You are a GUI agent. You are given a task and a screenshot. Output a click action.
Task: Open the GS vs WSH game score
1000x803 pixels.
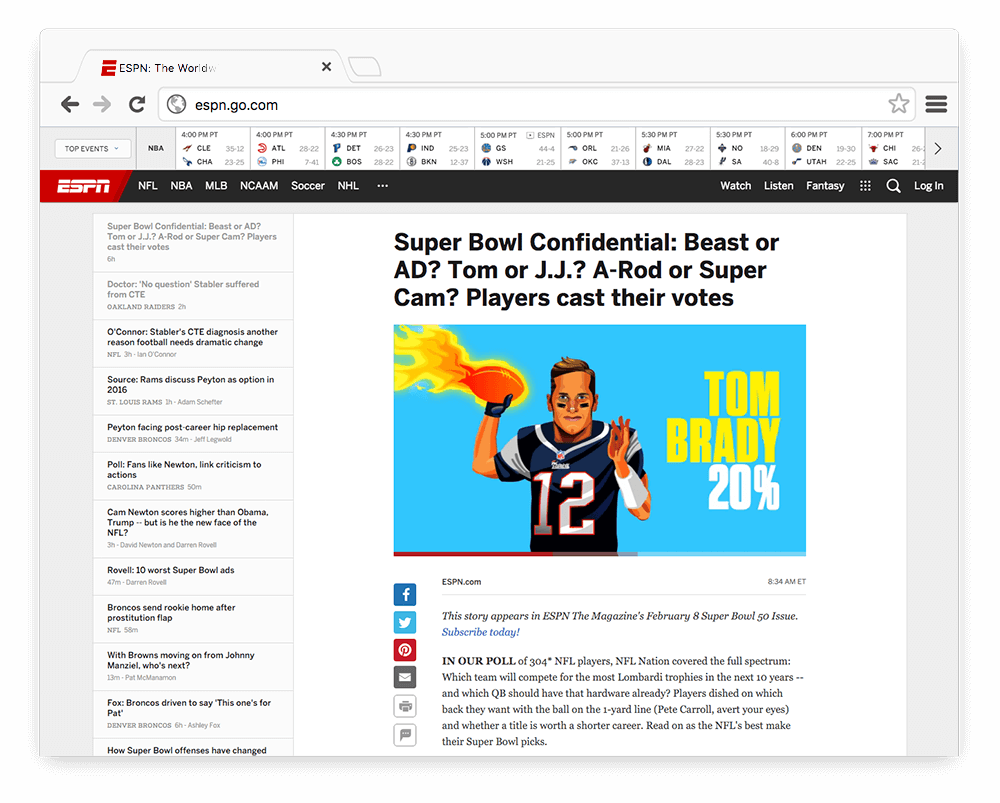(x=518, y=149)
